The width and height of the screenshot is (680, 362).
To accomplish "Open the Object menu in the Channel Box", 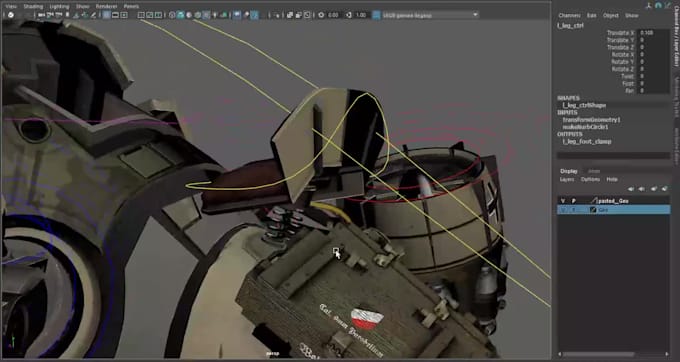I will [611, 15].
